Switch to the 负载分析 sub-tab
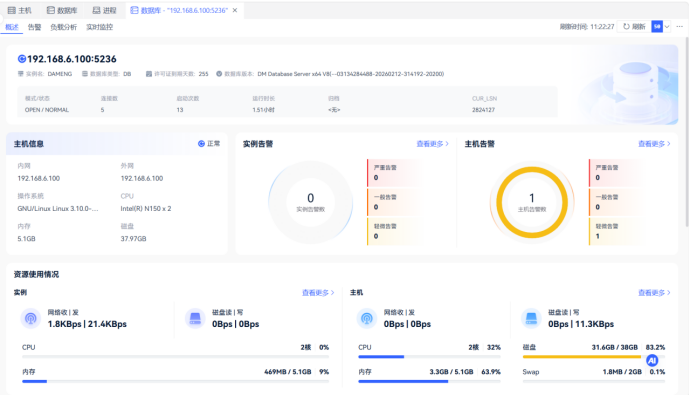The image size is (691, 395). (63, 27)
